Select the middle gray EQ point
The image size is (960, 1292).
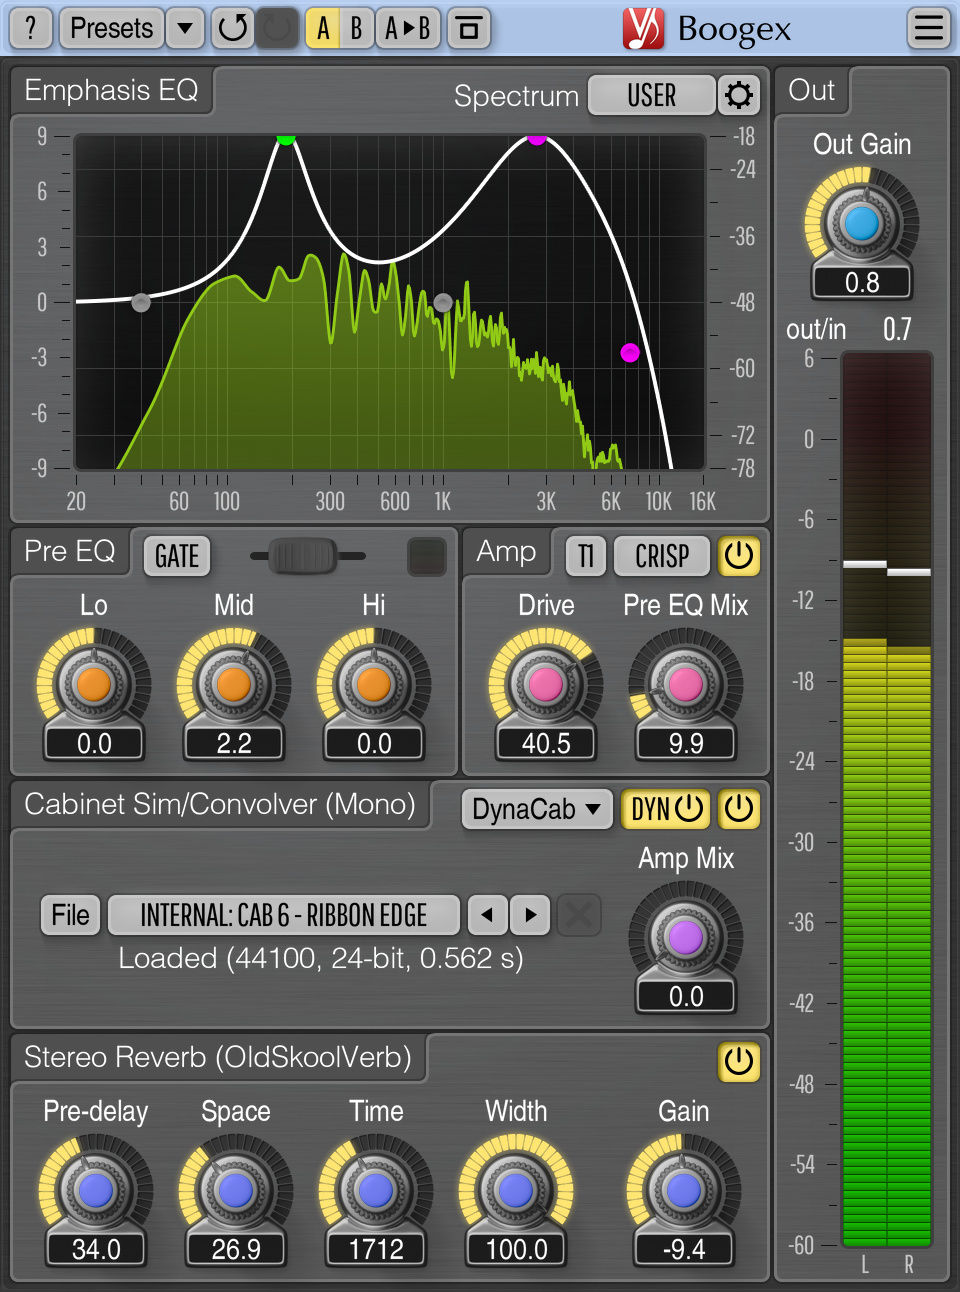(443, 302)
